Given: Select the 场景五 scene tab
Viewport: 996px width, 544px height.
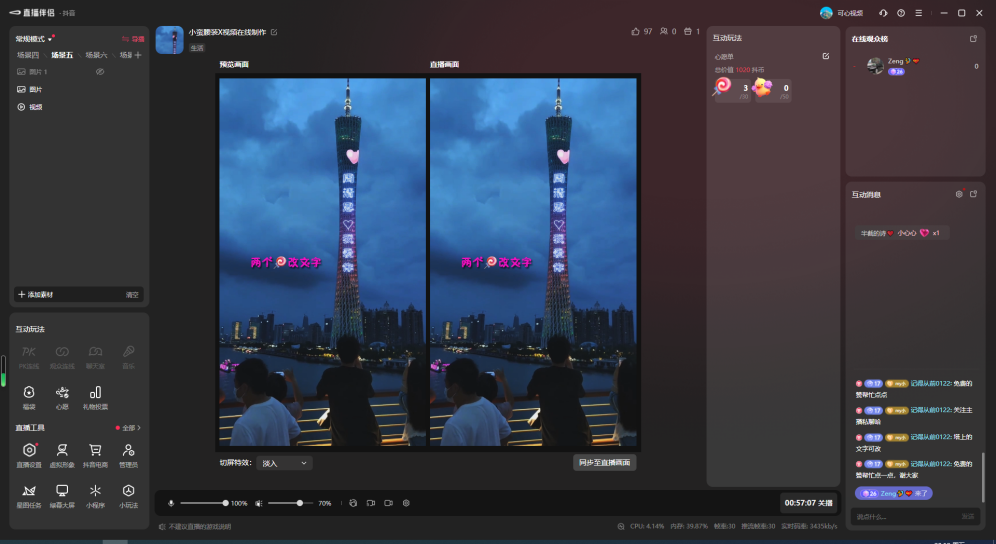Looking at the screenshot, I should pos(62,55).
